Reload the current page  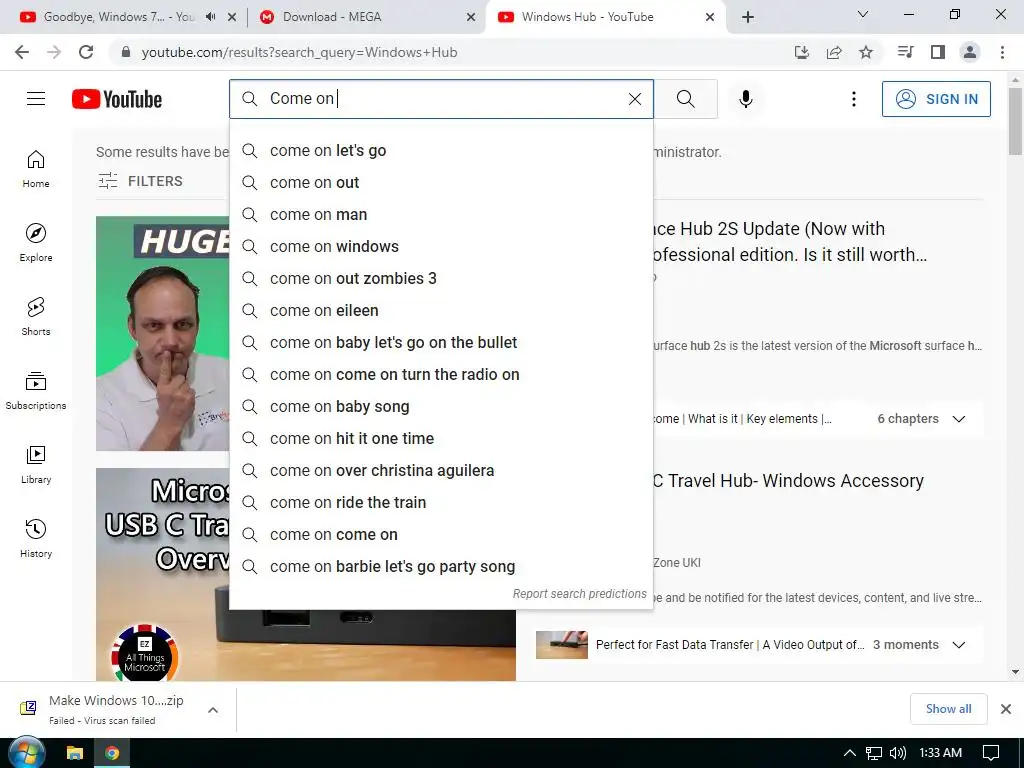tap(86, 52)
